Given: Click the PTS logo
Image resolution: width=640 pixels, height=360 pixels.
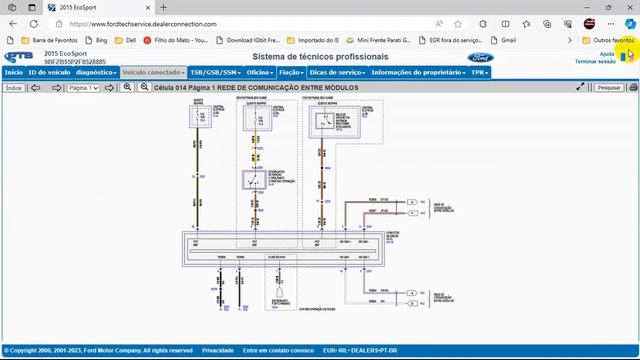Looking at the screenshot, I should pos(18,57).
